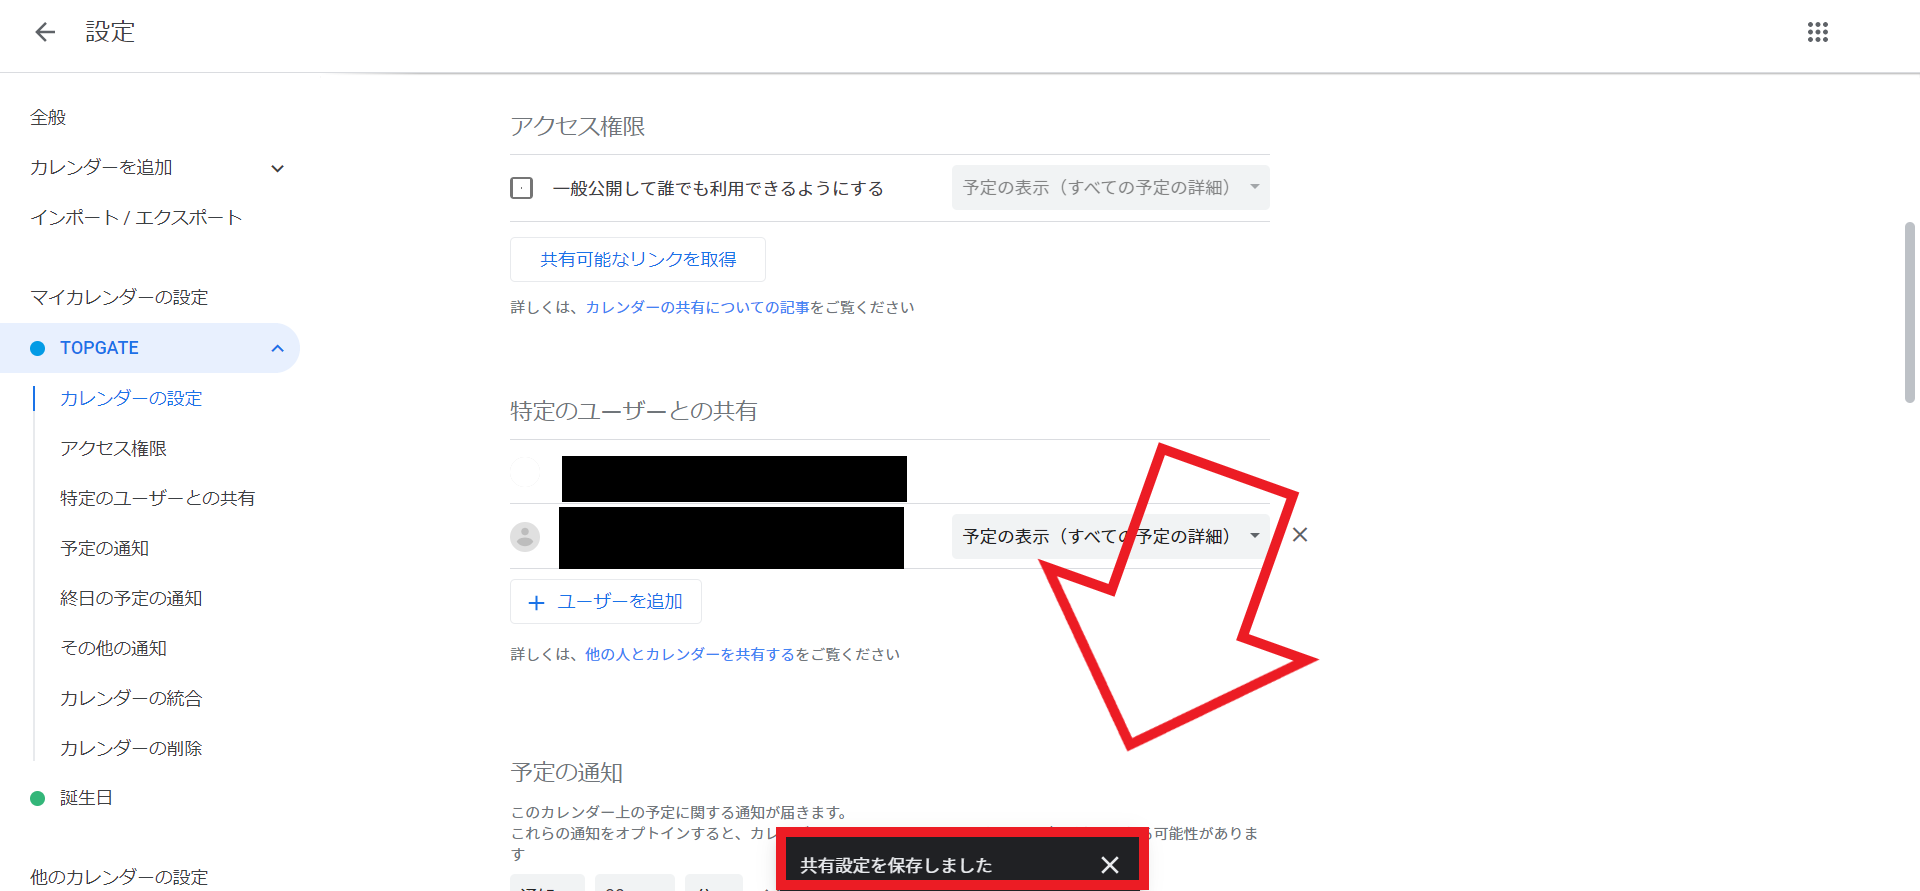
Task: Click the ユーザーを追加 button
Action: coord(606,601)
